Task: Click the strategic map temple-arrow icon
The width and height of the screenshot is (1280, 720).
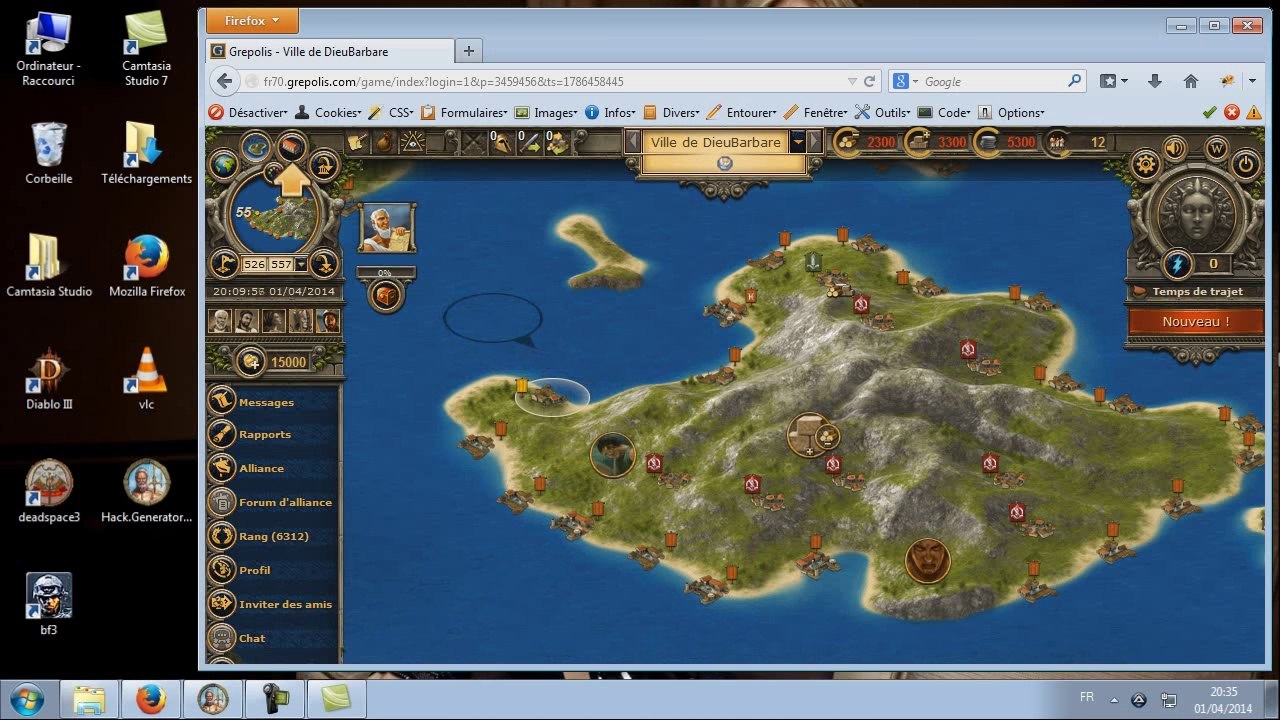Action: click(x=323, y=164)
